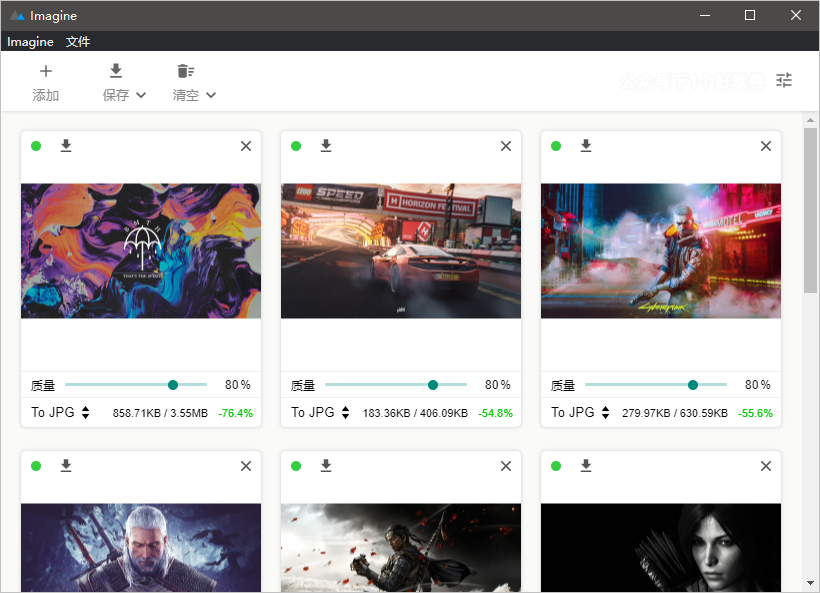Screen dimensions: 820x593
Task: Open To JPG format selector on Cyberpunk card
Action: pos(580,412)
